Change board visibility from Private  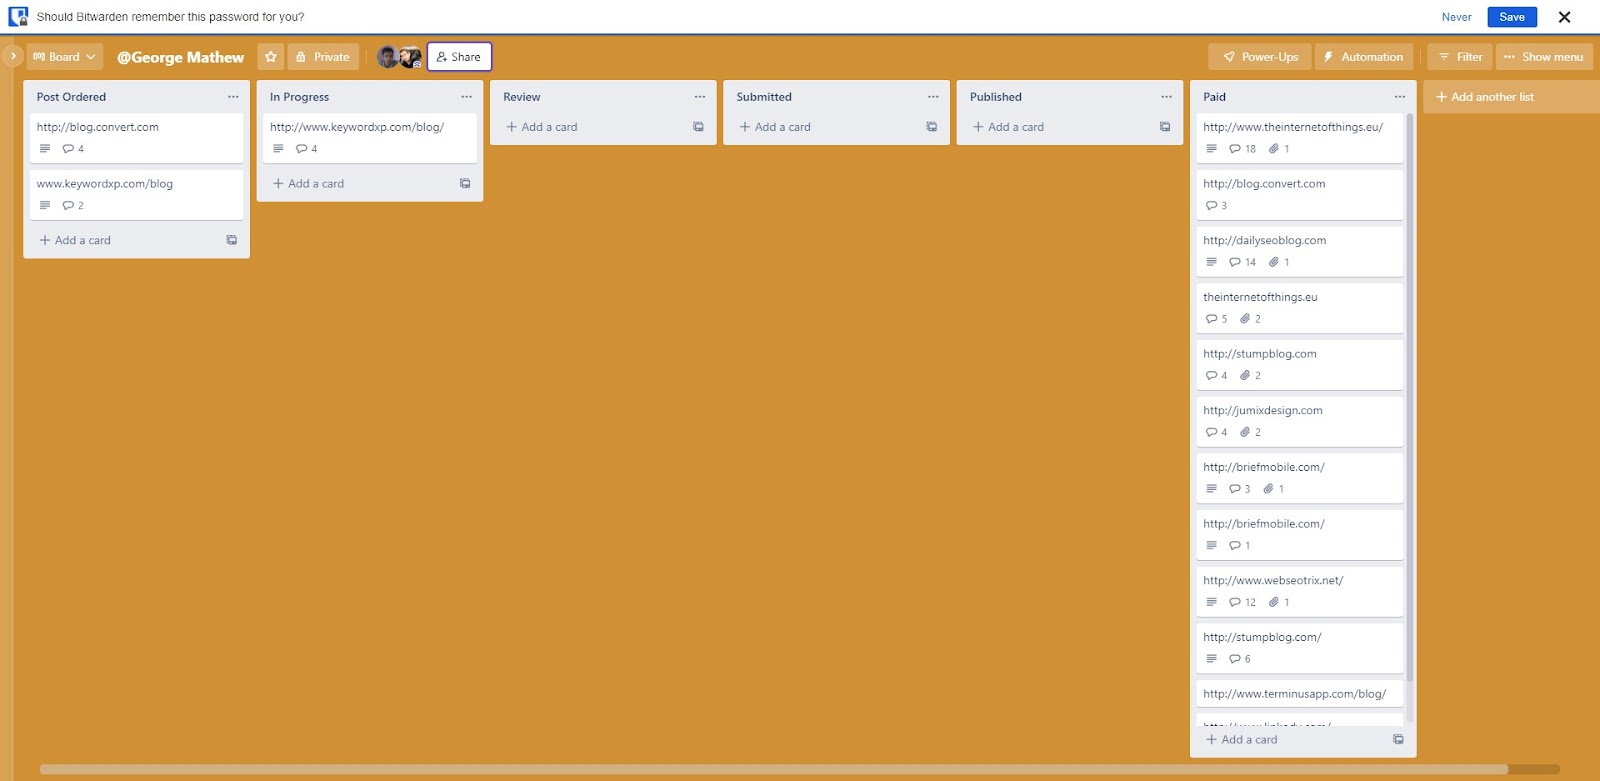click(x=323, y=57)
